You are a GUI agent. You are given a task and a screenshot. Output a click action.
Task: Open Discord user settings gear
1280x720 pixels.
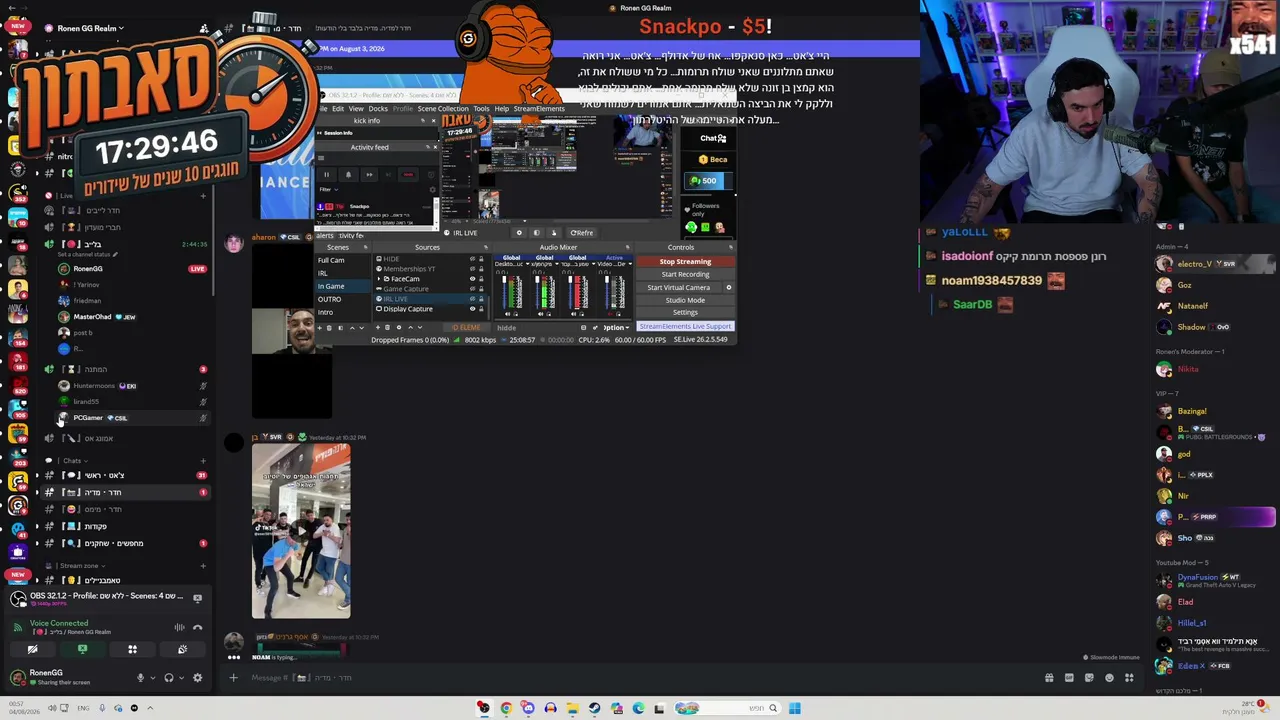point(197,678)
